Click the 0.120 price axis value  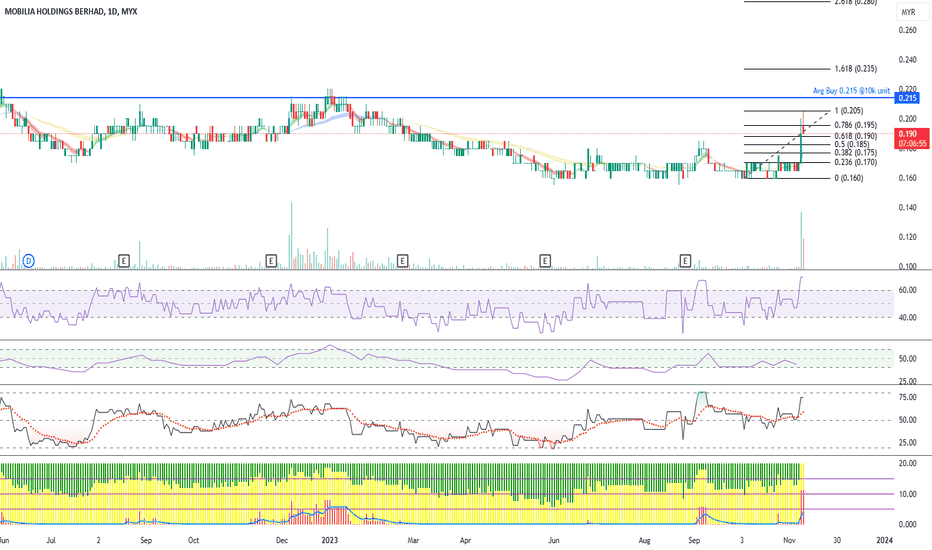[907, 237]
